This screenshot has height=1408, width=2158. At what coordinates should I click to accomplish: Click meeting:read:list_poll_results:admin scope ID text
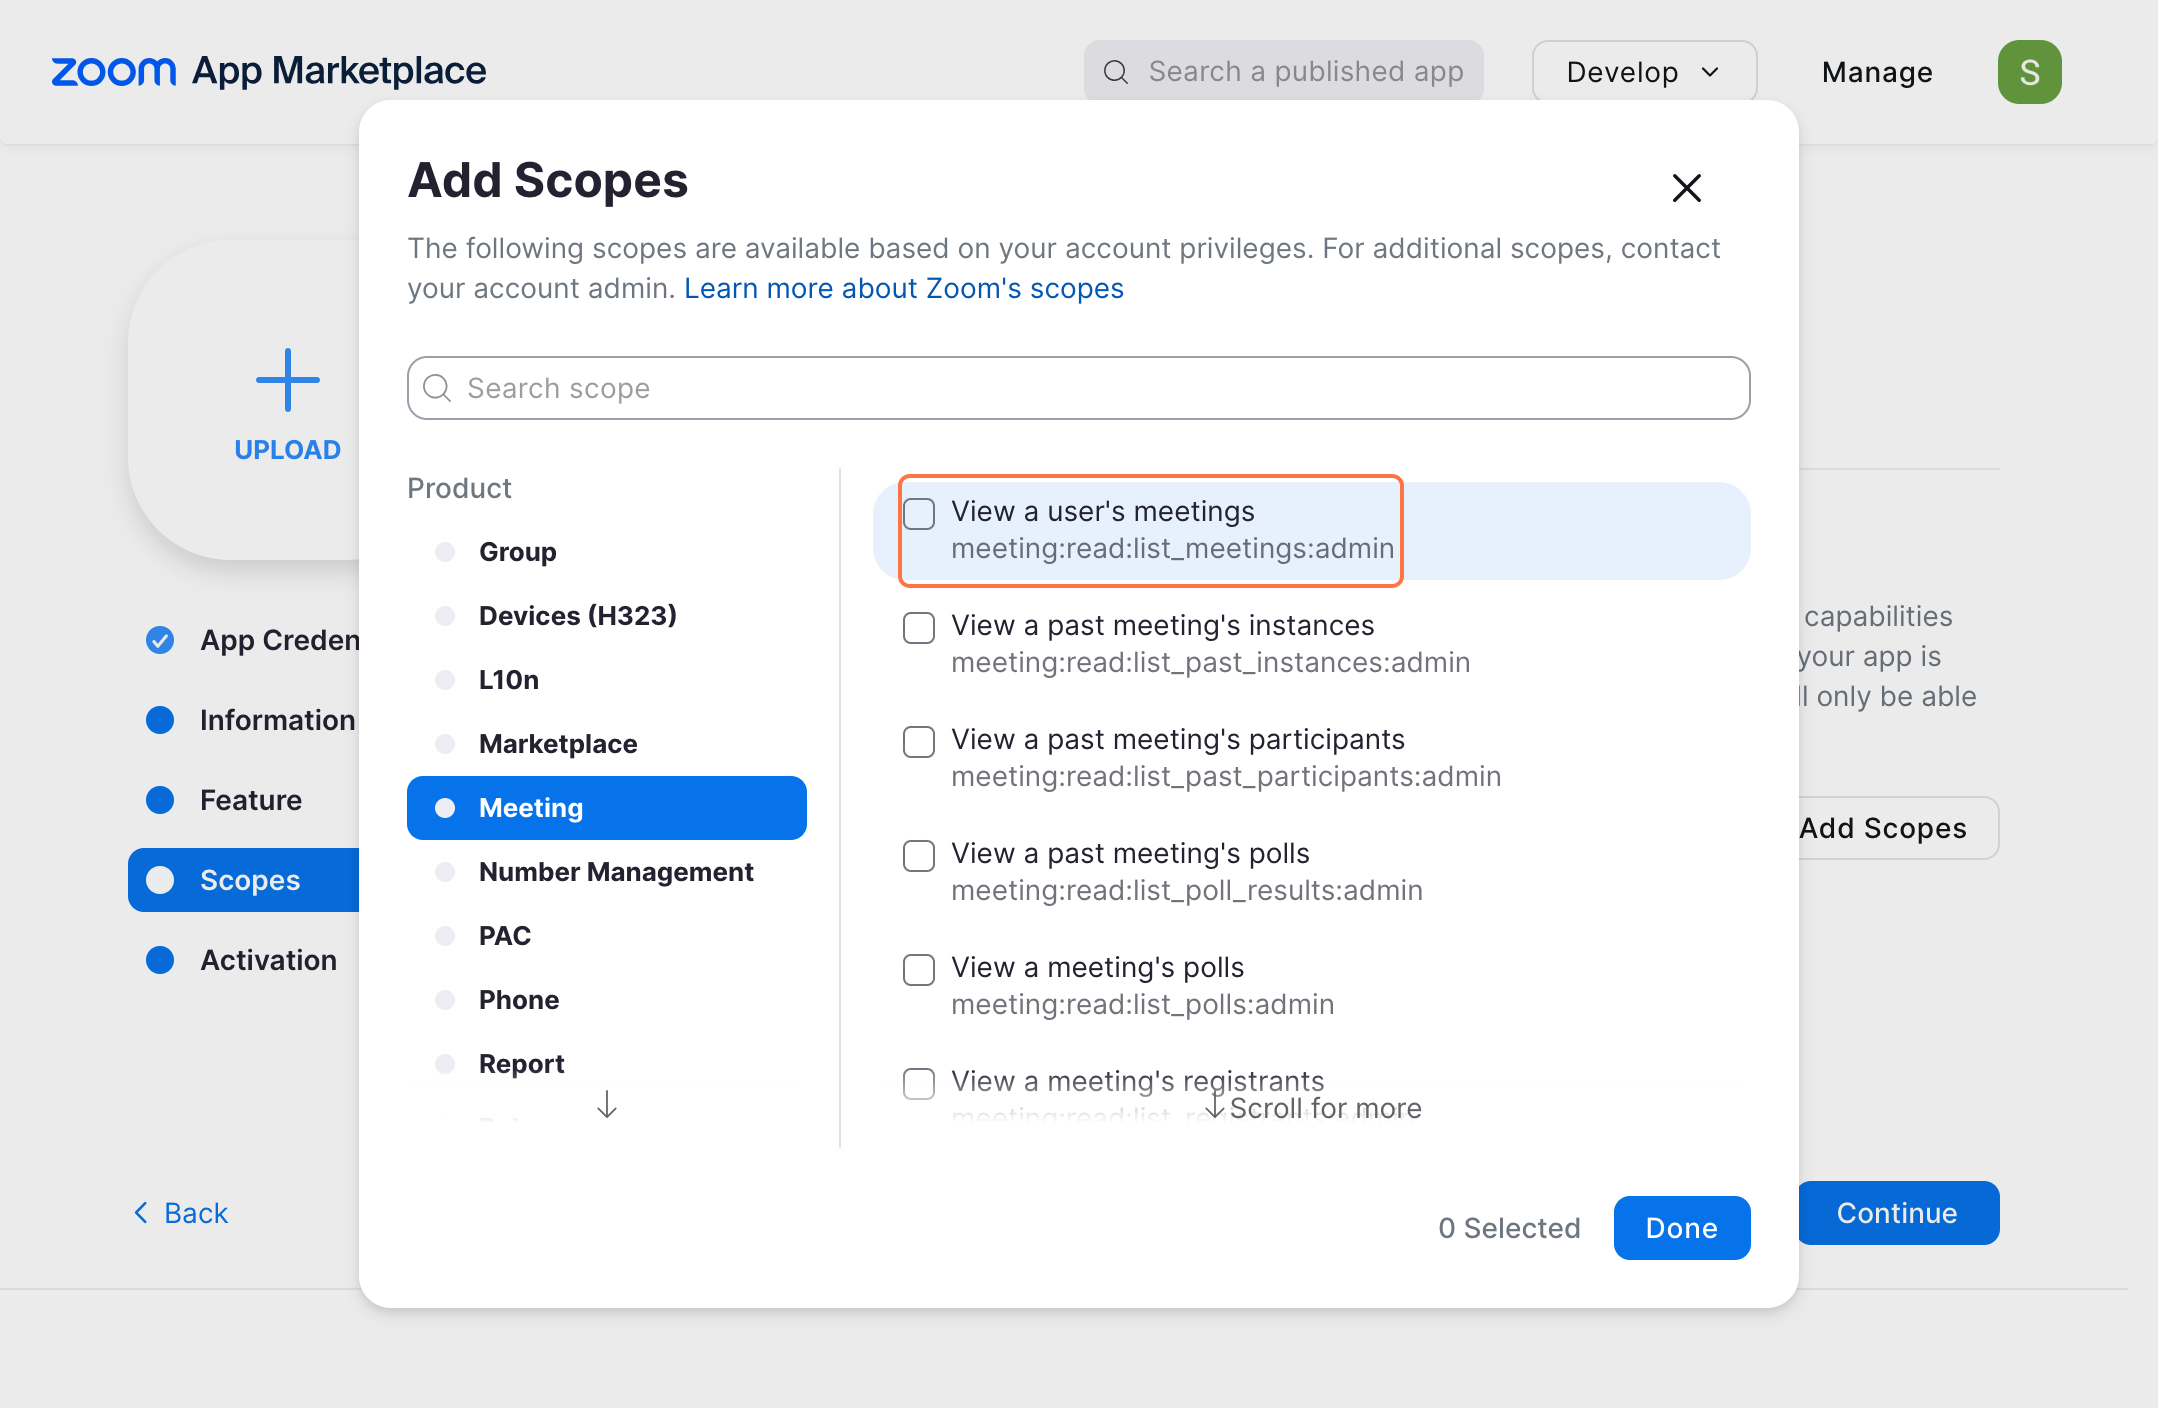coord(1186,890)
